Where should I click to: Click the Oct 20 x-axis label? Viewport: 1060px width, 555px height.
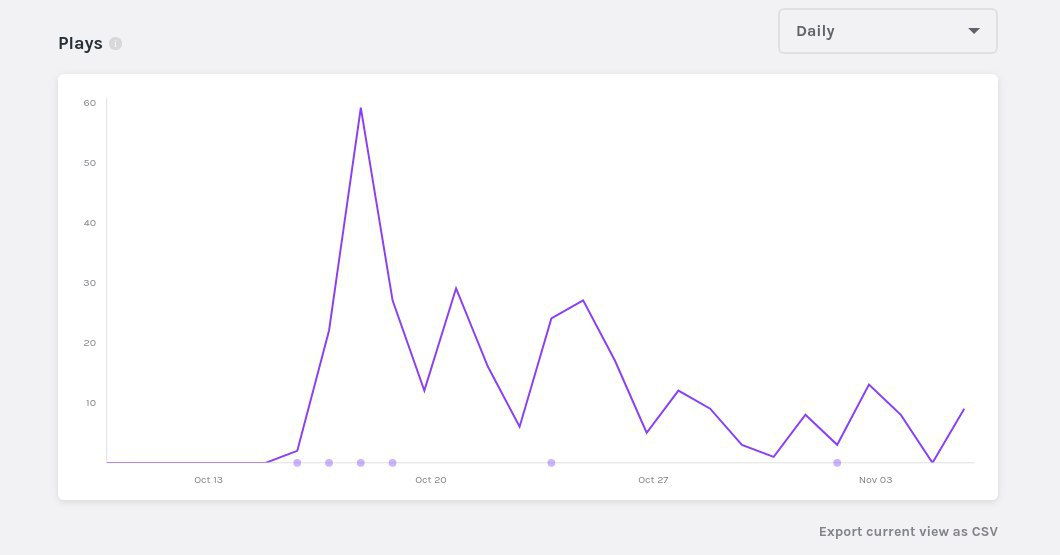431,480
